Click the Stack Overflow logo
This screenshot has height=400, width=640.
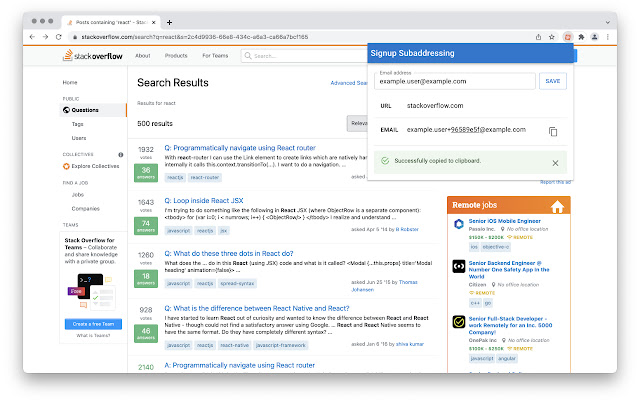[x=93, y=56]
